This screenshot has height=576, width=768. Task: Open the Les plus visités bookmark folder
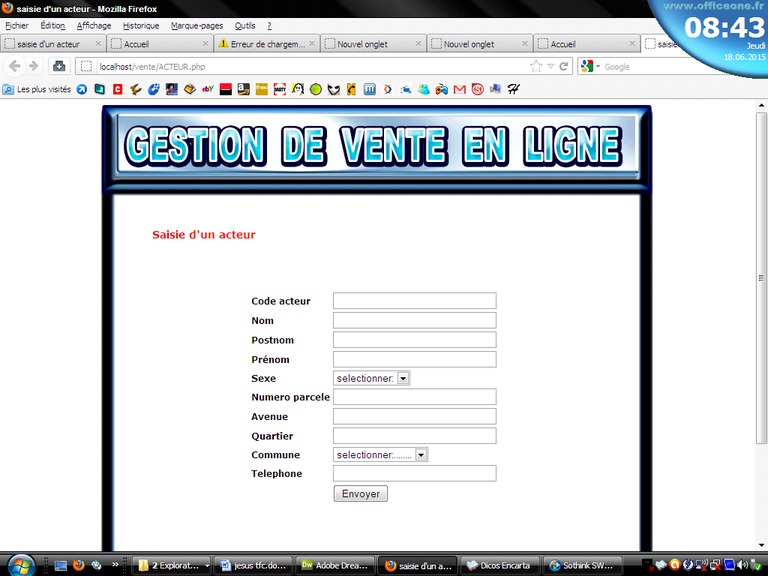click(x=37, y=89)
